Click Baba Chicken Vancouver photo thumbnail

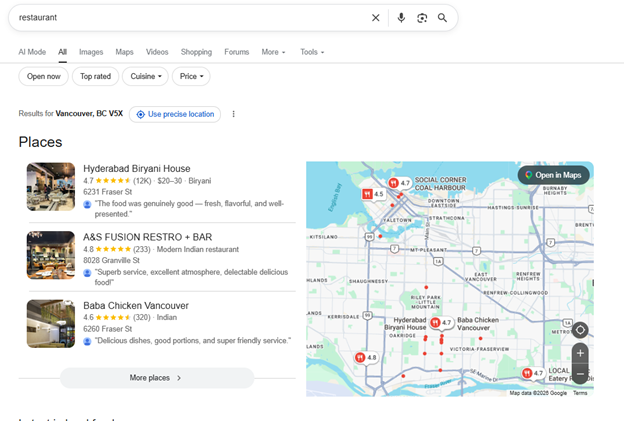(x=51, y=324)
